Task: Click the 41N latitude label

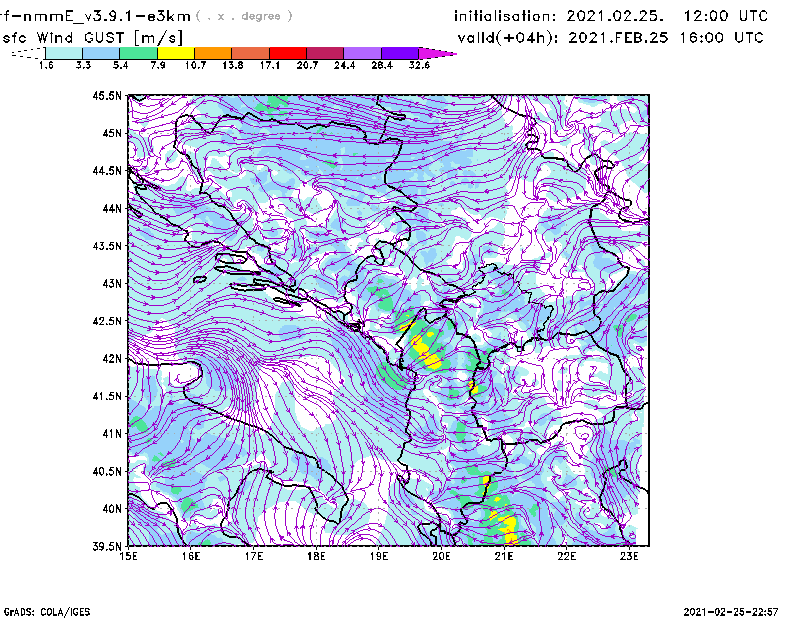Action: [x=112, y=434]
